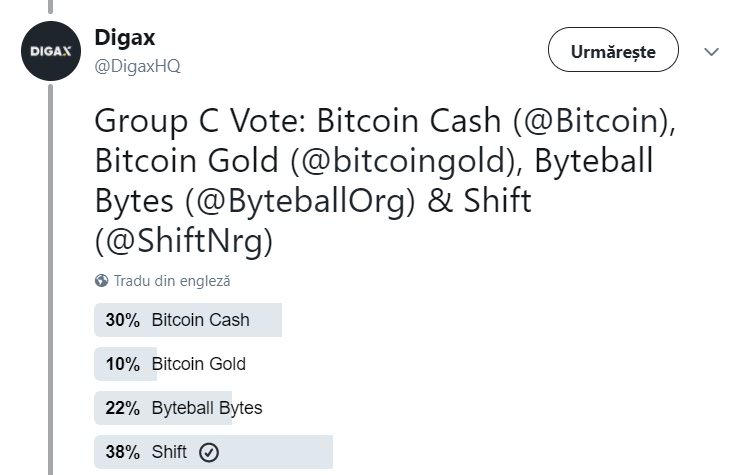Open the @ShiftNrg mention
Viewport: 737px width, 475px height.
[183, 241]
